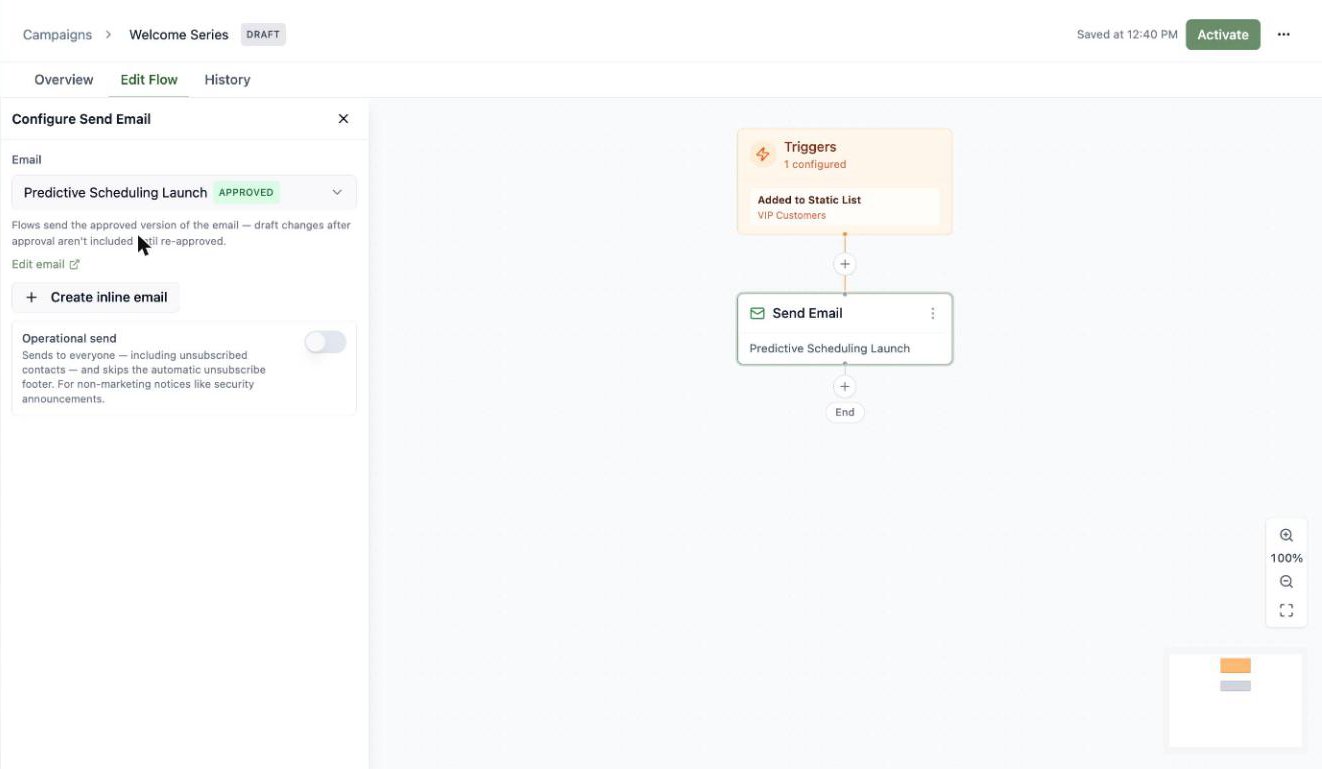Click the Configure Send Email heading
This screenshot has width=1322, height=769.
(x=81, y=119)
